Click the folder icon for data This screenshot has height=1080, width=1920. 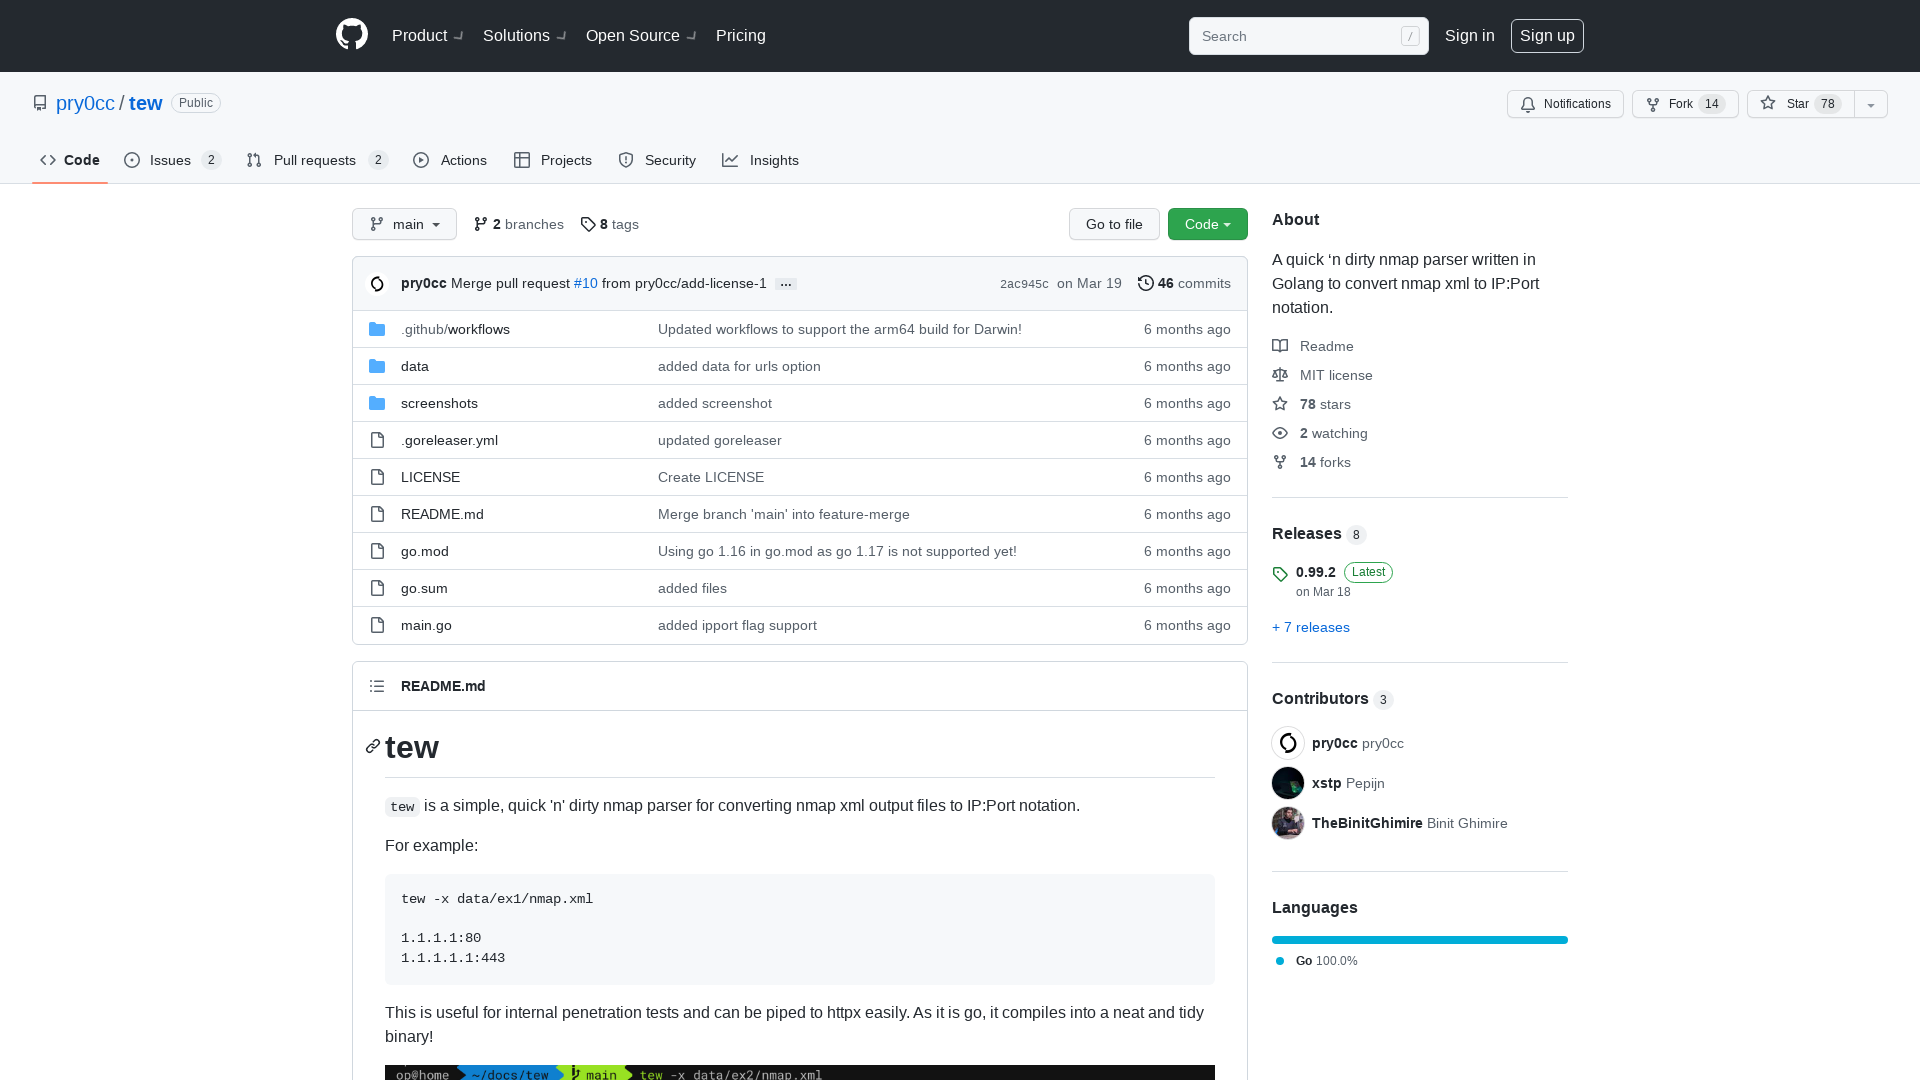[377, 366]
